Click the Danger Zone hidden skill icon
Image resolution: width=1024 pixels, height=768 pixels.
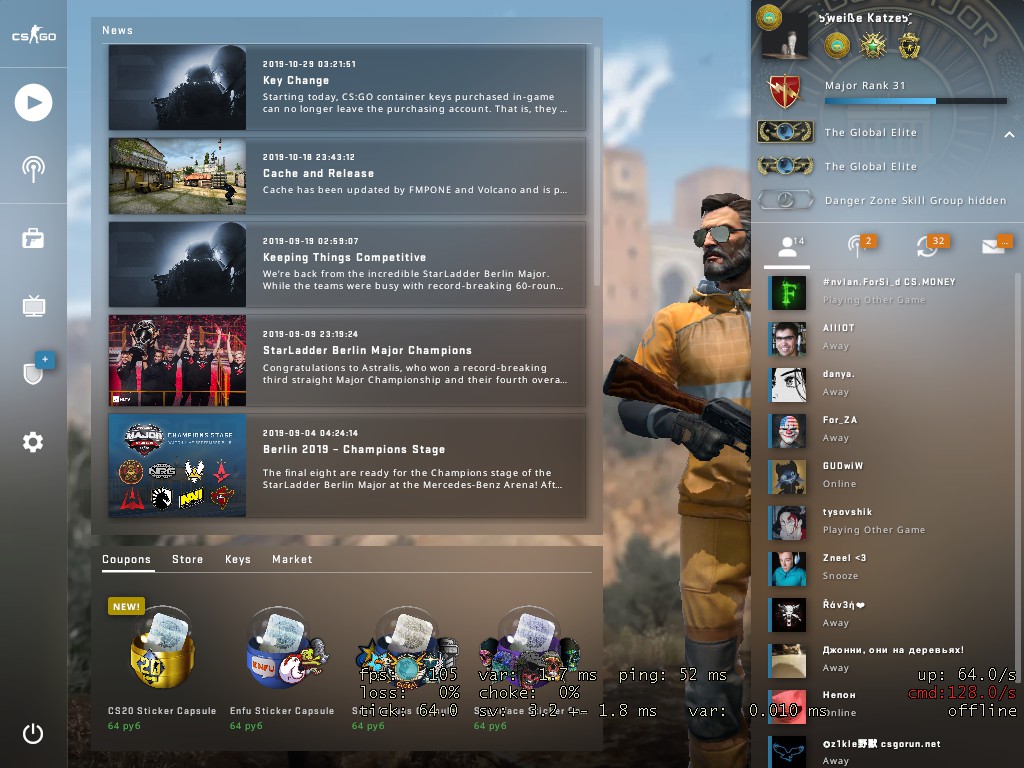(x=786, y=200)
